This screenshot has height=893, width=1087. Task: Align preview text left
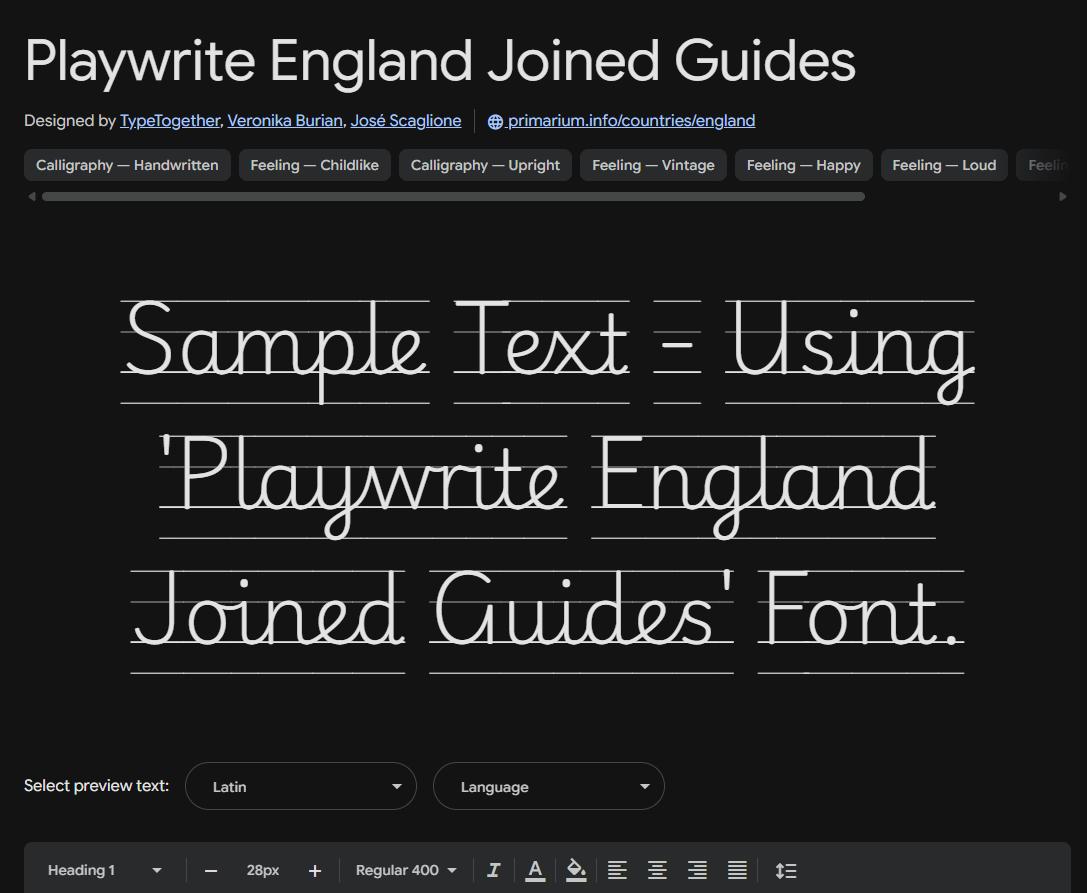click(617, 870)
